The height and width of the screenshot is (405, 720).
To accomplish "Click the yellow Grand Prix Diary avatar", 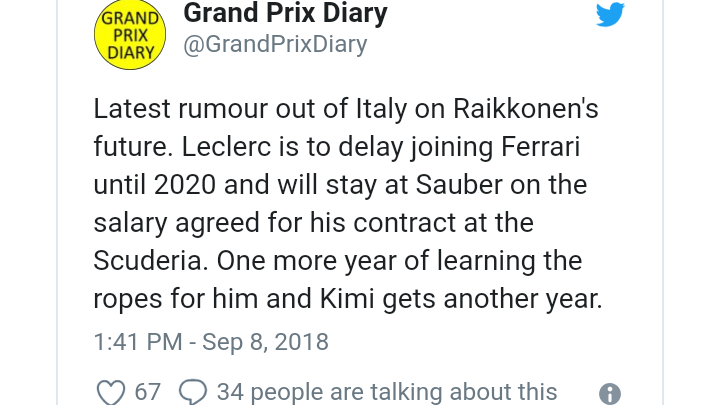I will [x=129, y=36].
